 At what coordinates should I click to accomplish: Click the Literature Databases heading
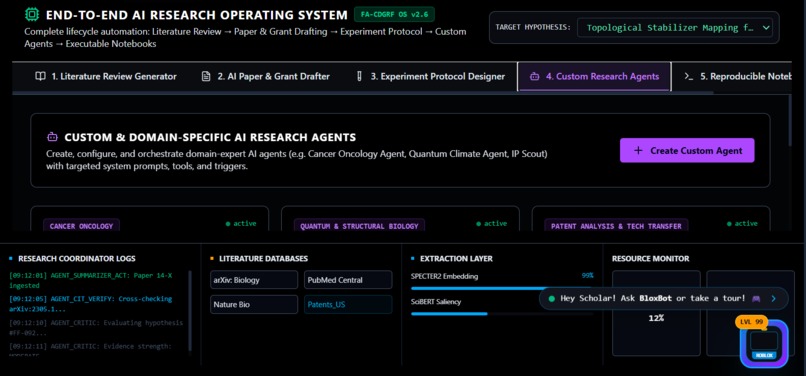coord(264,259)
